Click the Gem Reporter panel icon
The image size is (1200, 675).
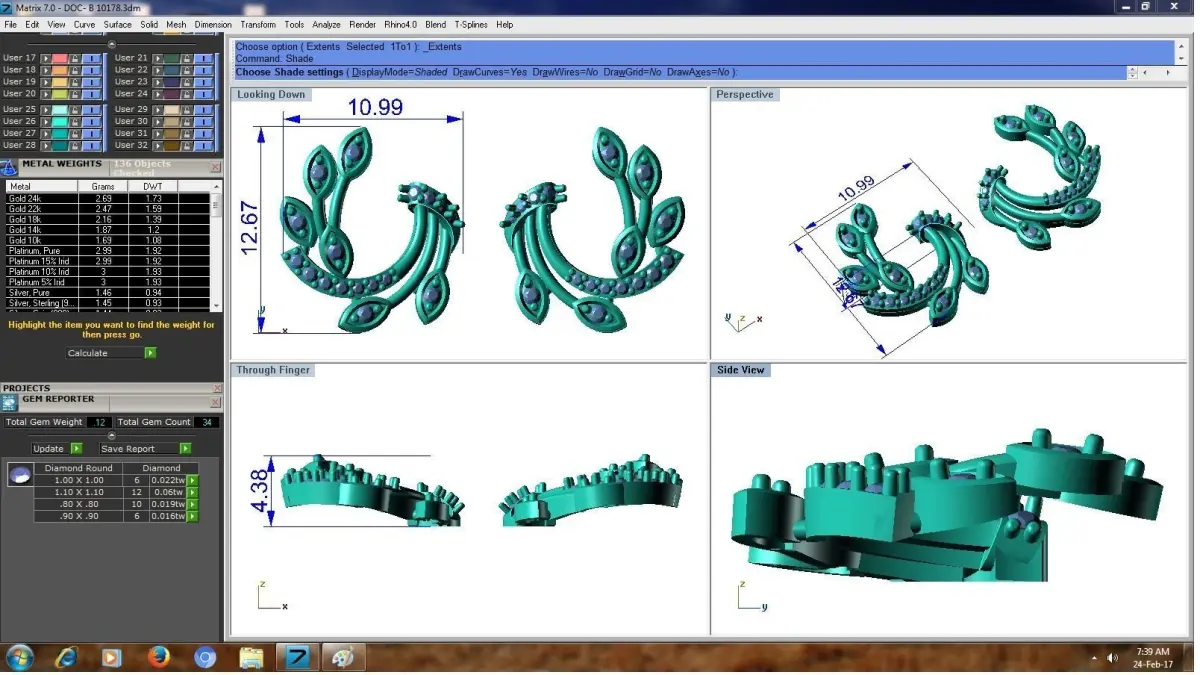click(x=8, y=403)
